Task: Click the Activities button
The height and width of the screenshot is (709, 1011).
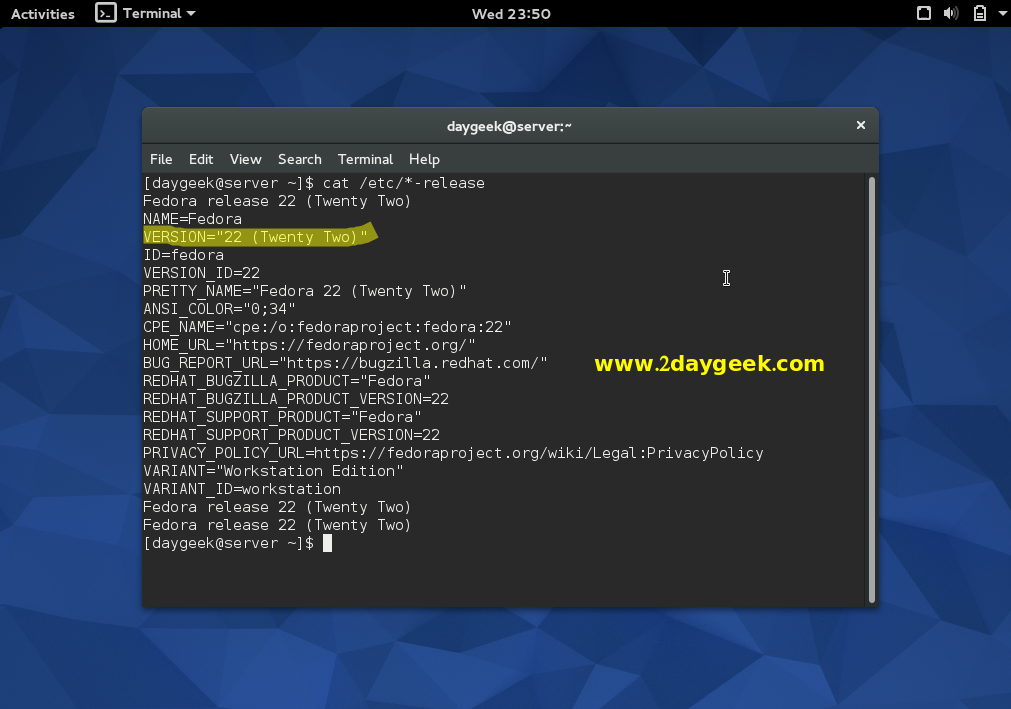Action: (43, 14)
